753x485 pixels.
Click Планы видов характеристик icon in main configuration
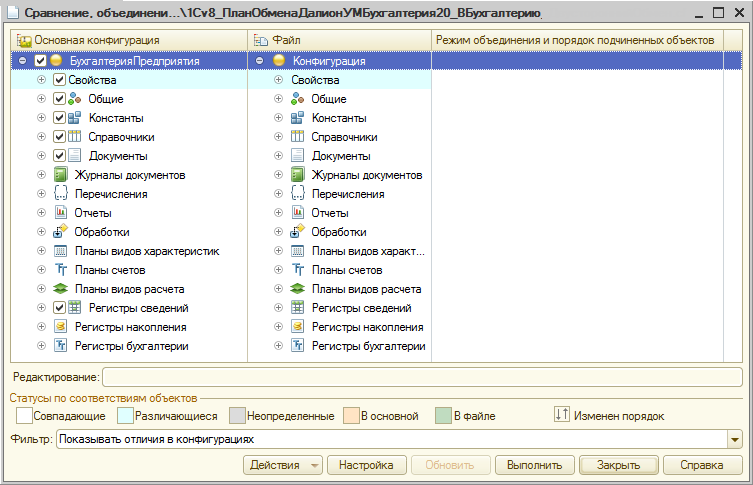[x=61, y=251]
